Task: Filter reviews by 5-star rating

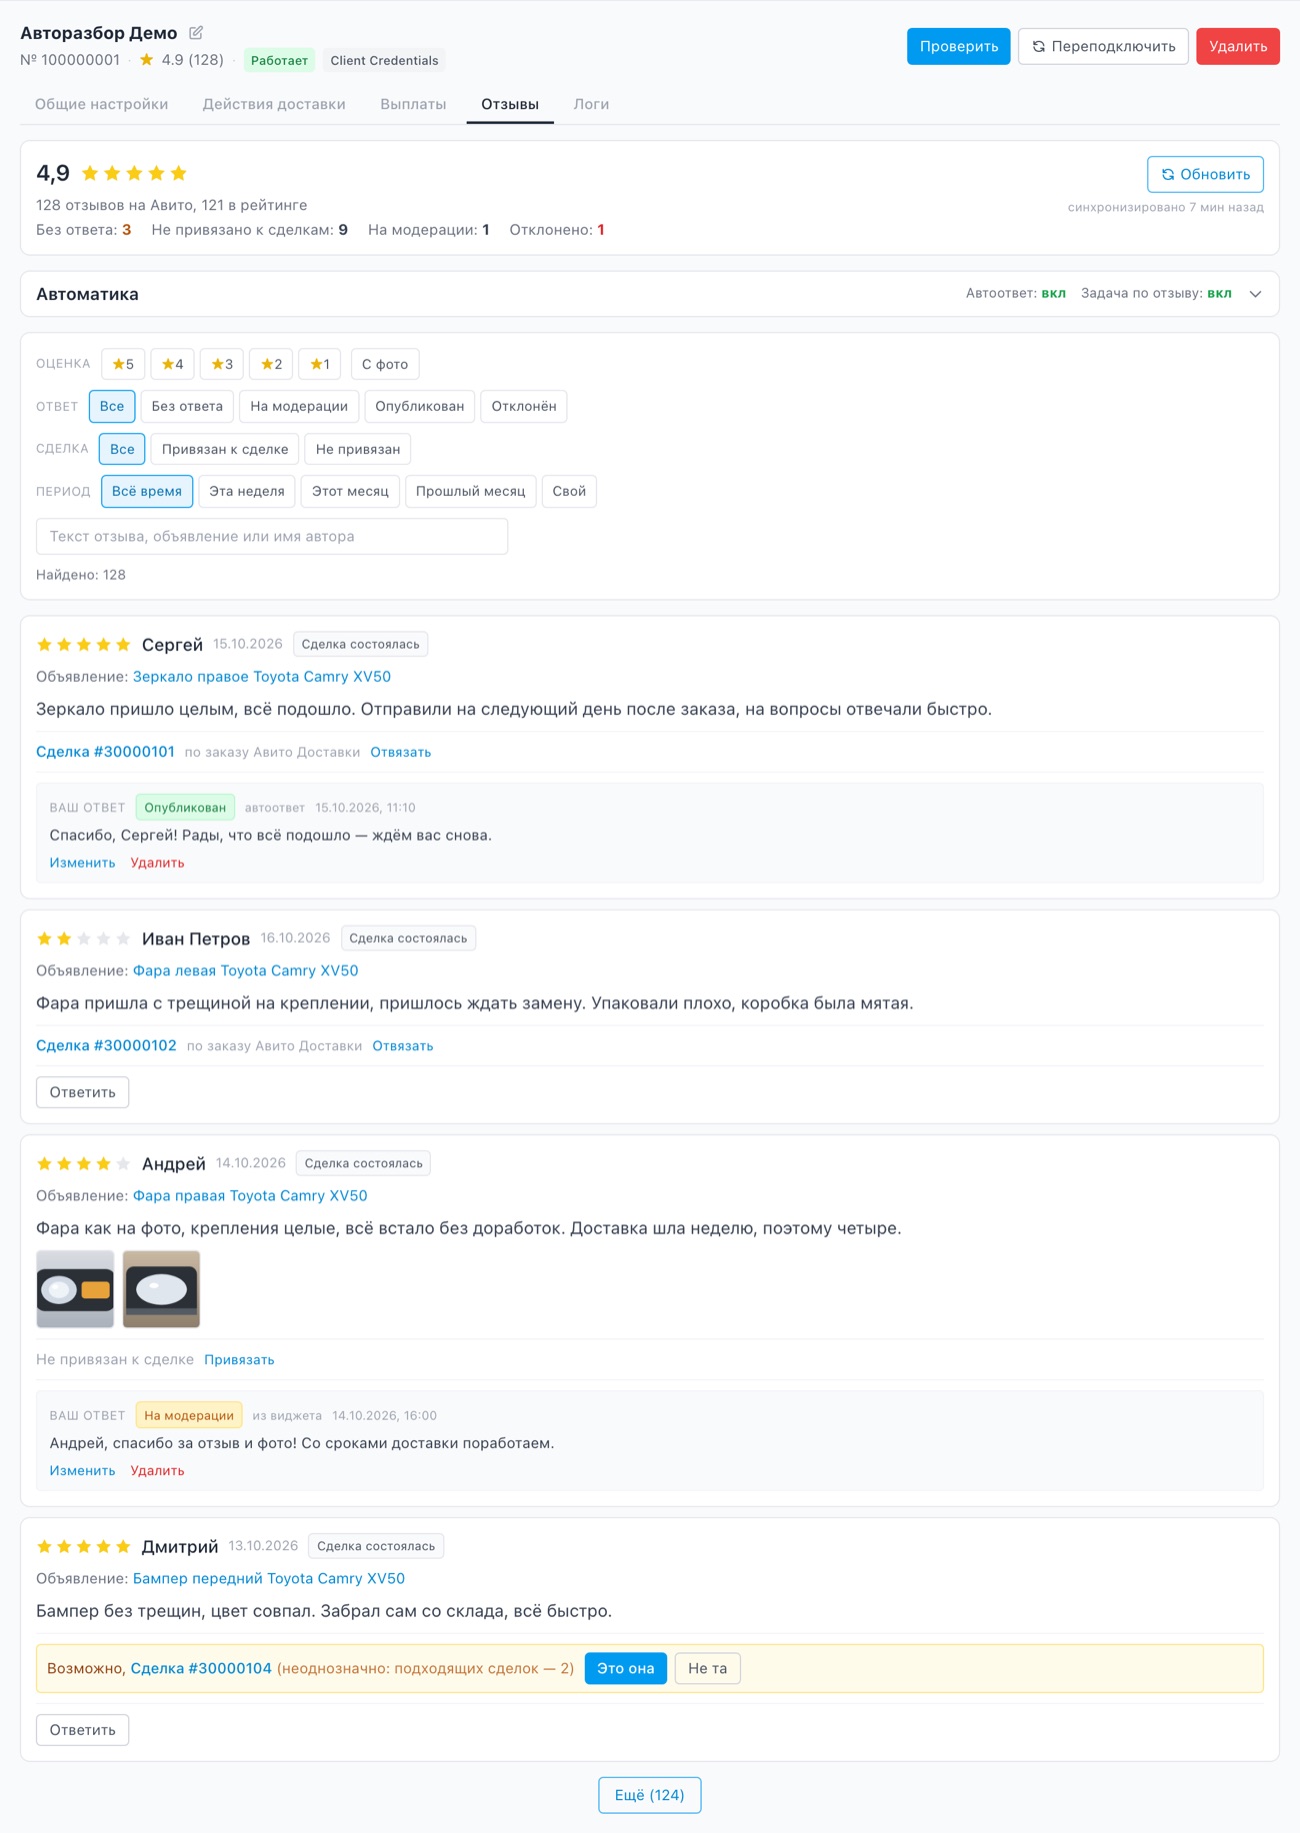Action: (x=123, y=364)
